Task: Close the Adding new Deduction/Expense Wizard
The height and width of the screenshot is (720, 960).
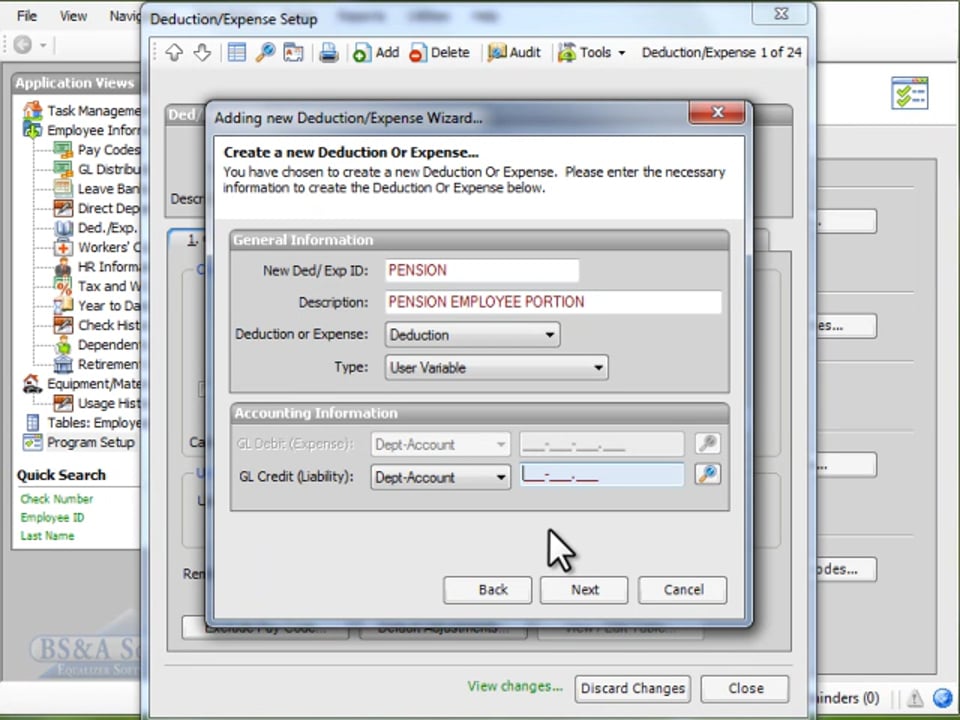Action: [718, 113]
